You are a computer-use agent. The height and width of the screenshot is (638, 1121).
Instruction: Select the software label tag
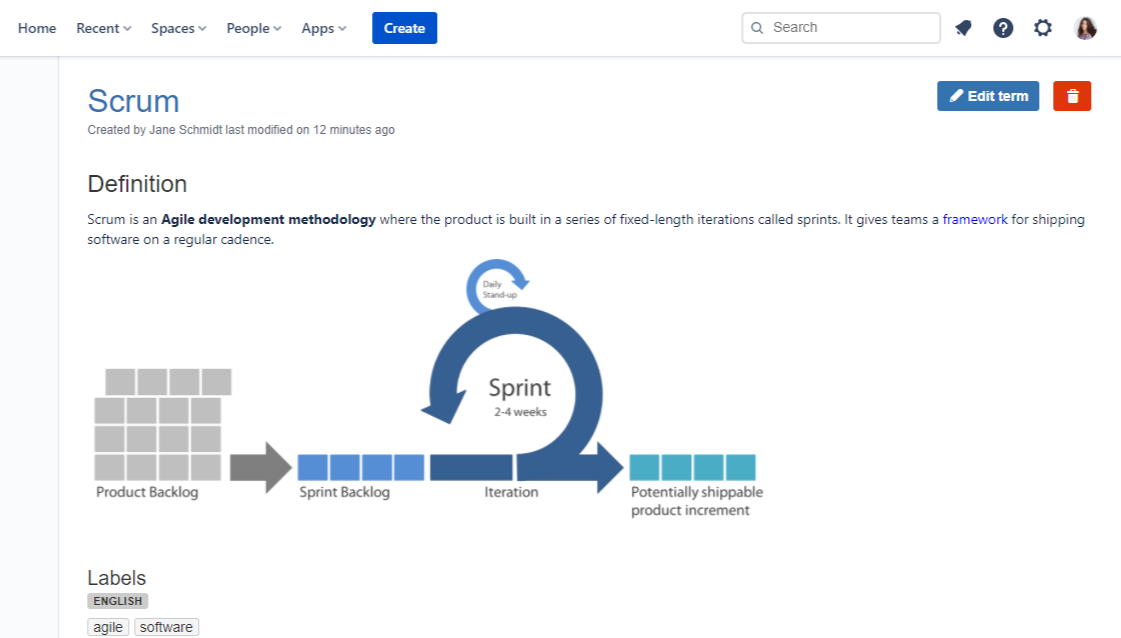tap(166, 627)
